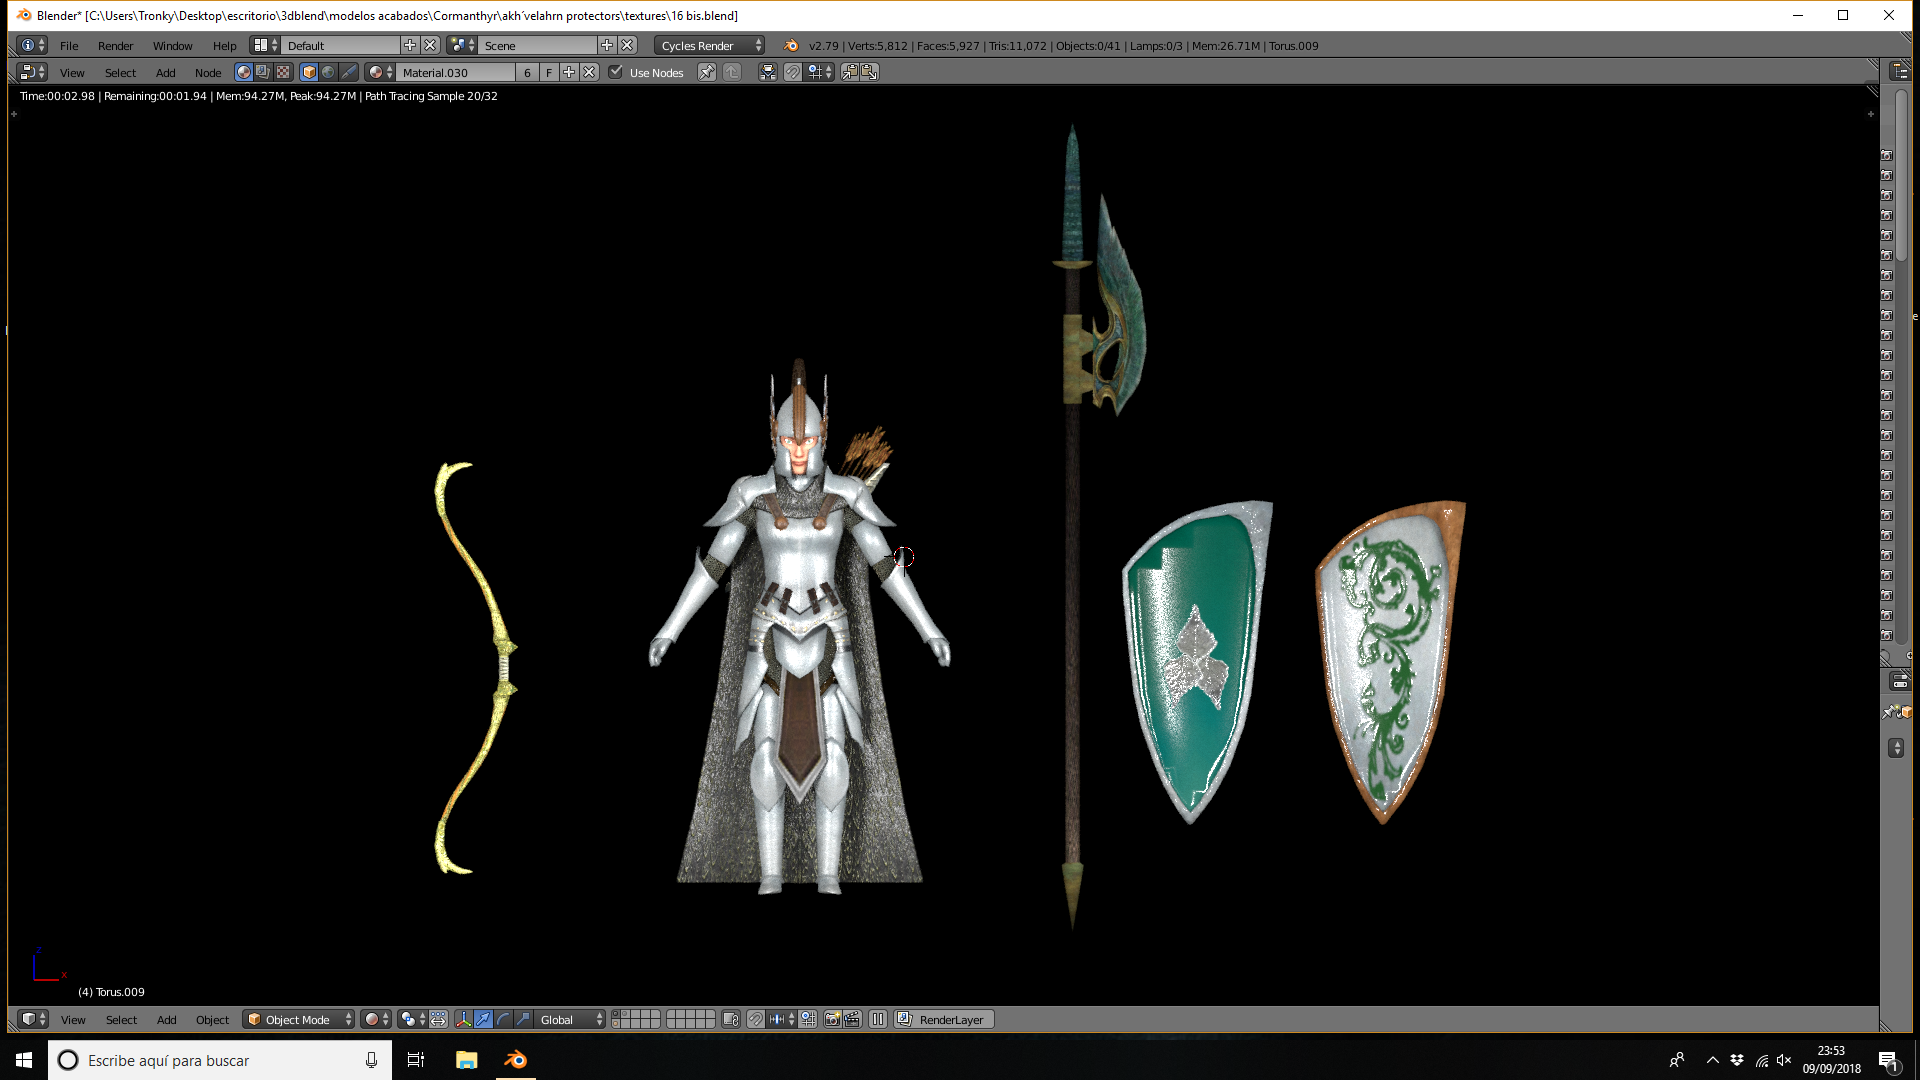Screen dimensions: 1920x1080
Task: Add a new material with plus button
Action: 569,72
